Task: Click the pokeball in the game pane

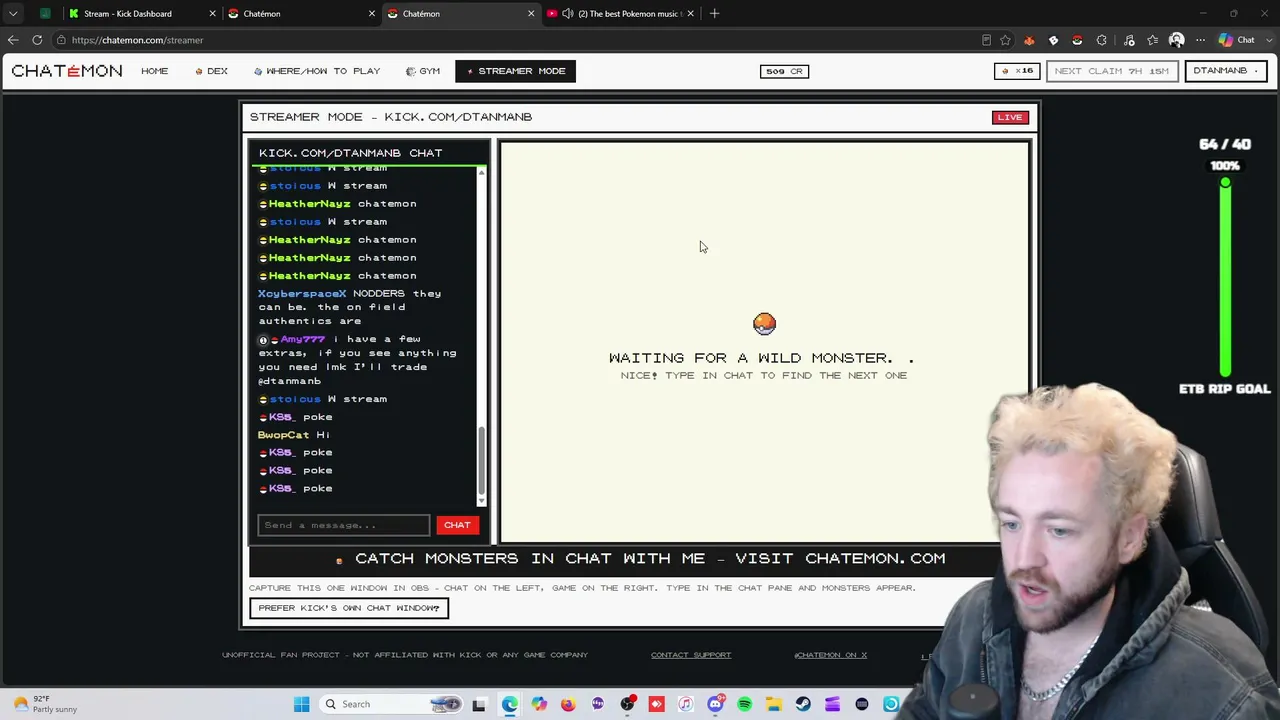Action: (764, 324)
